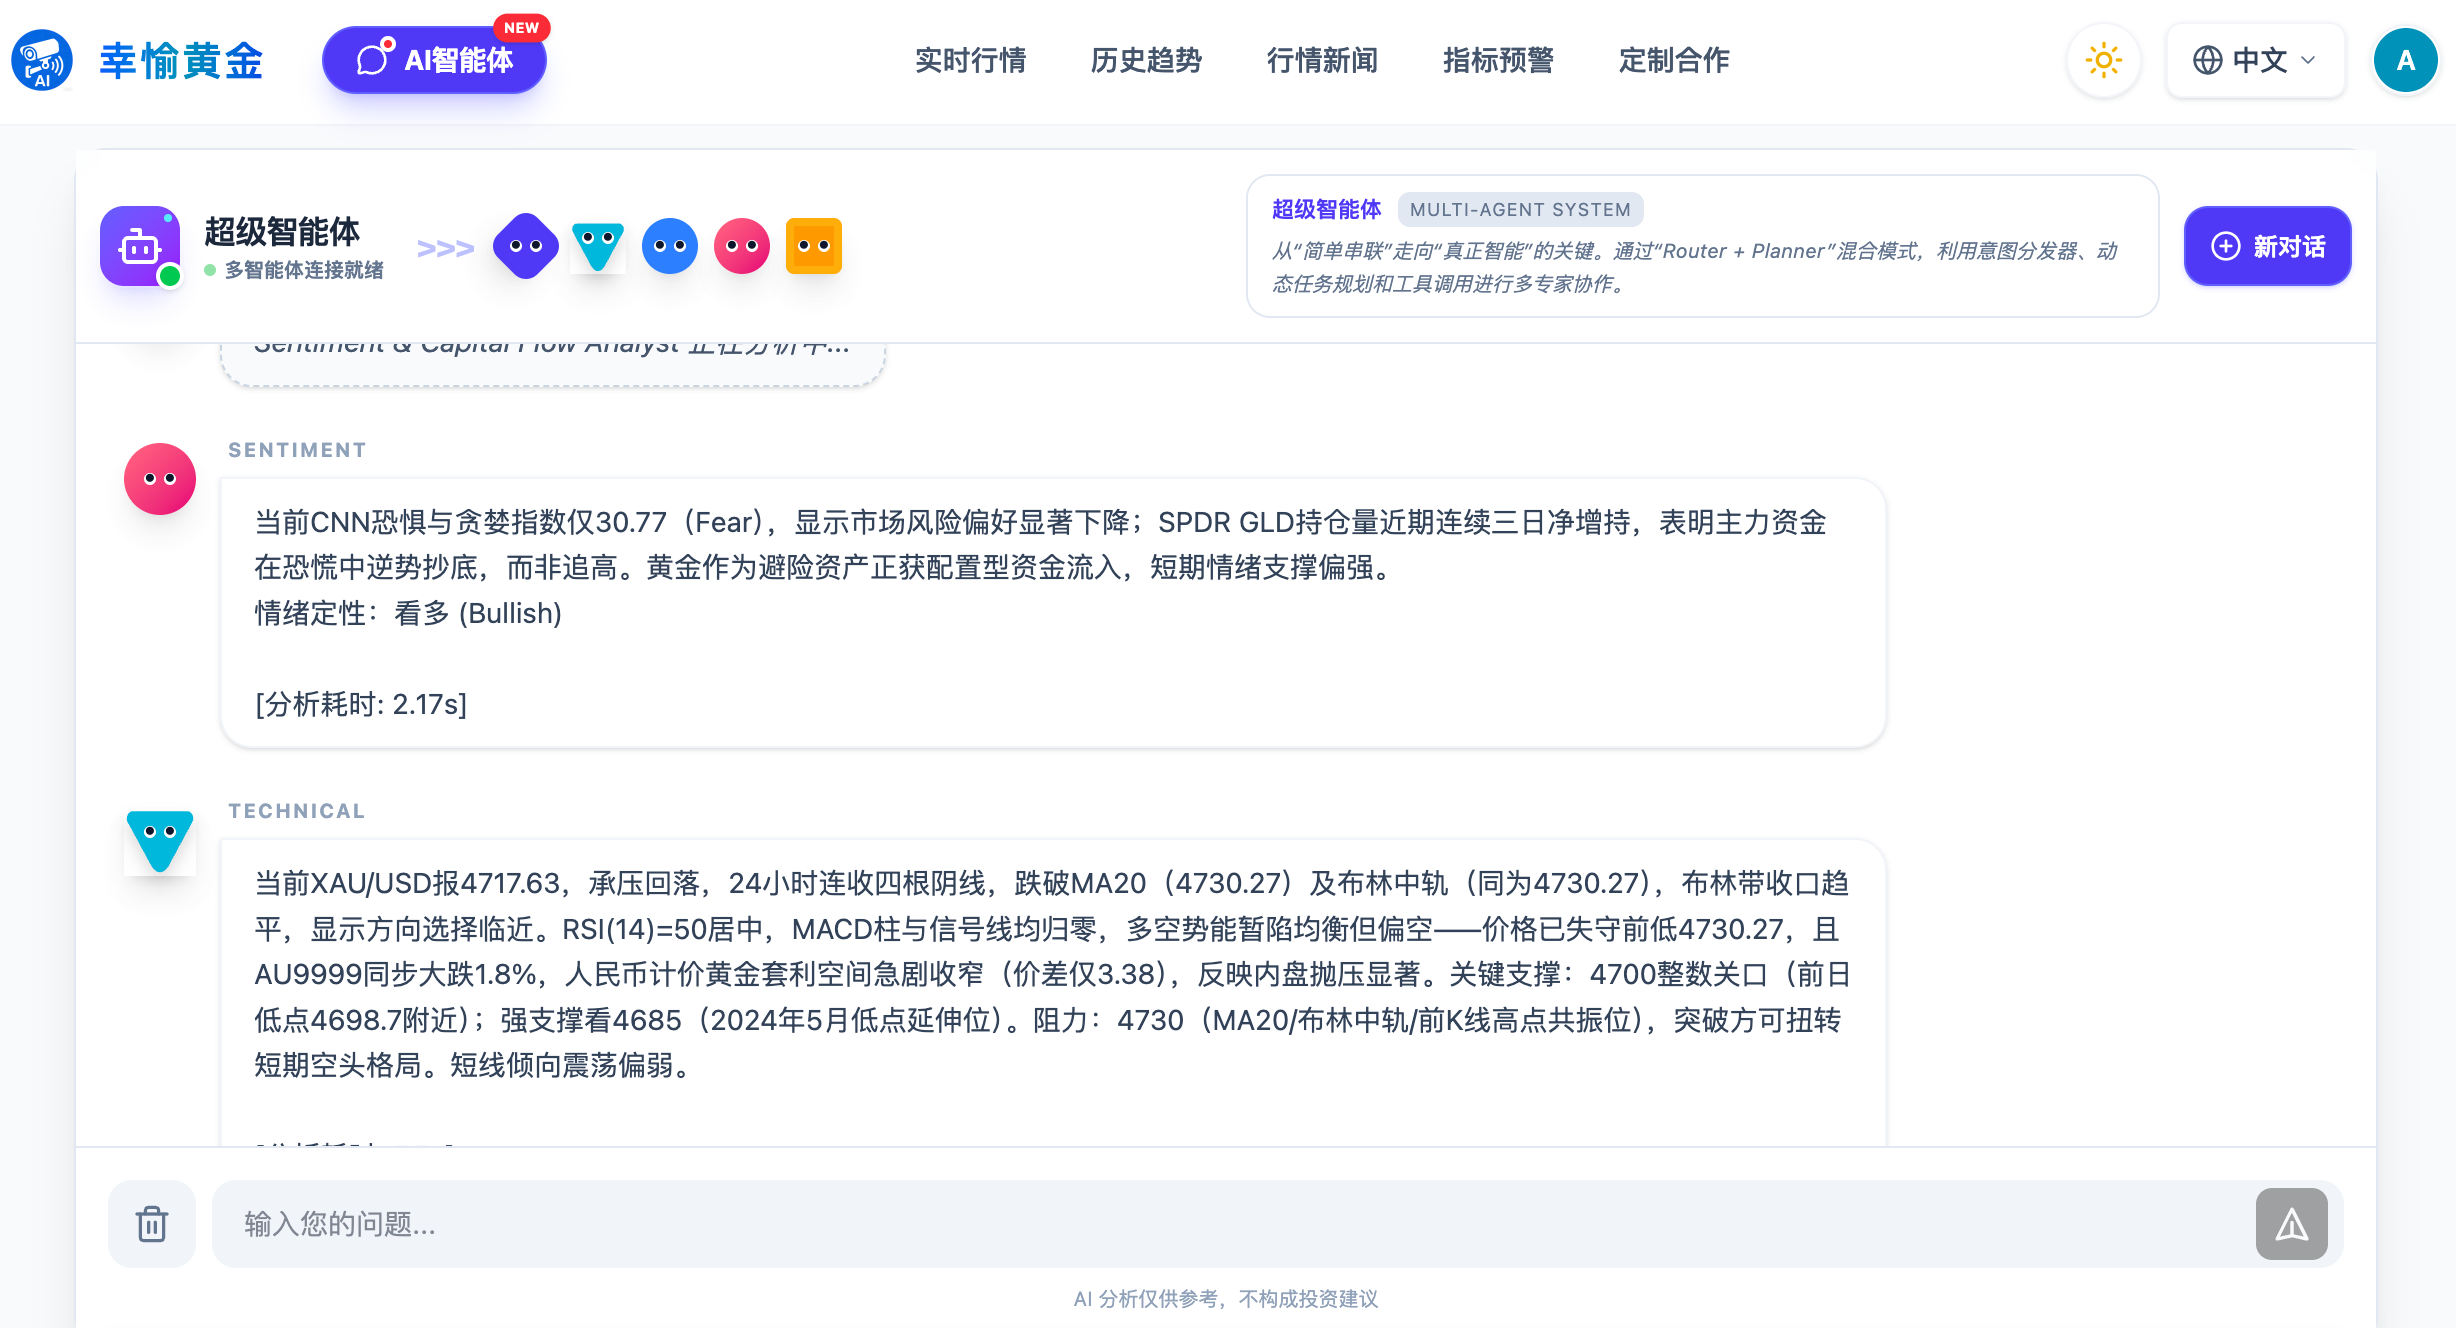Click the pink sentiment agent icon in header
Image resolution: width=2456 pixels, height=1328 pixels.
point(741,246)
